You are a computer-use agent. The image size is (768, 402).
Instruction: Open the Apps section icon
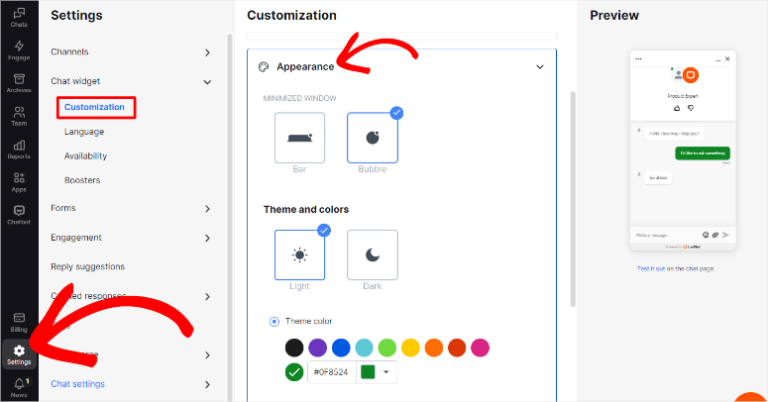pos(18,181)
